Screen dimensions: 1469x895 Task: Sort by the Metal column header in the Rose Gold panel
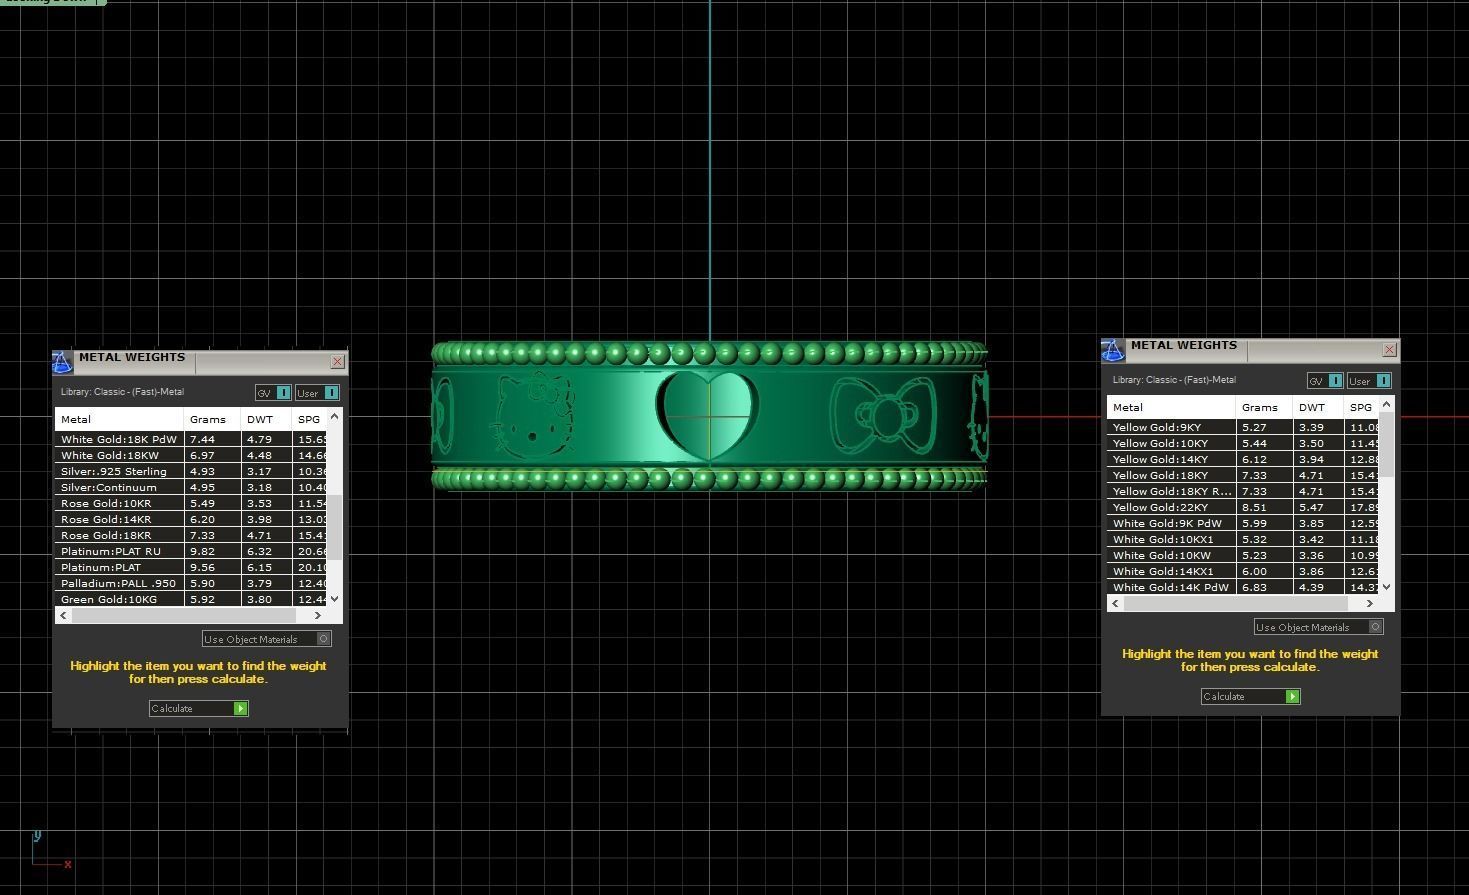[x=119, y=420]
